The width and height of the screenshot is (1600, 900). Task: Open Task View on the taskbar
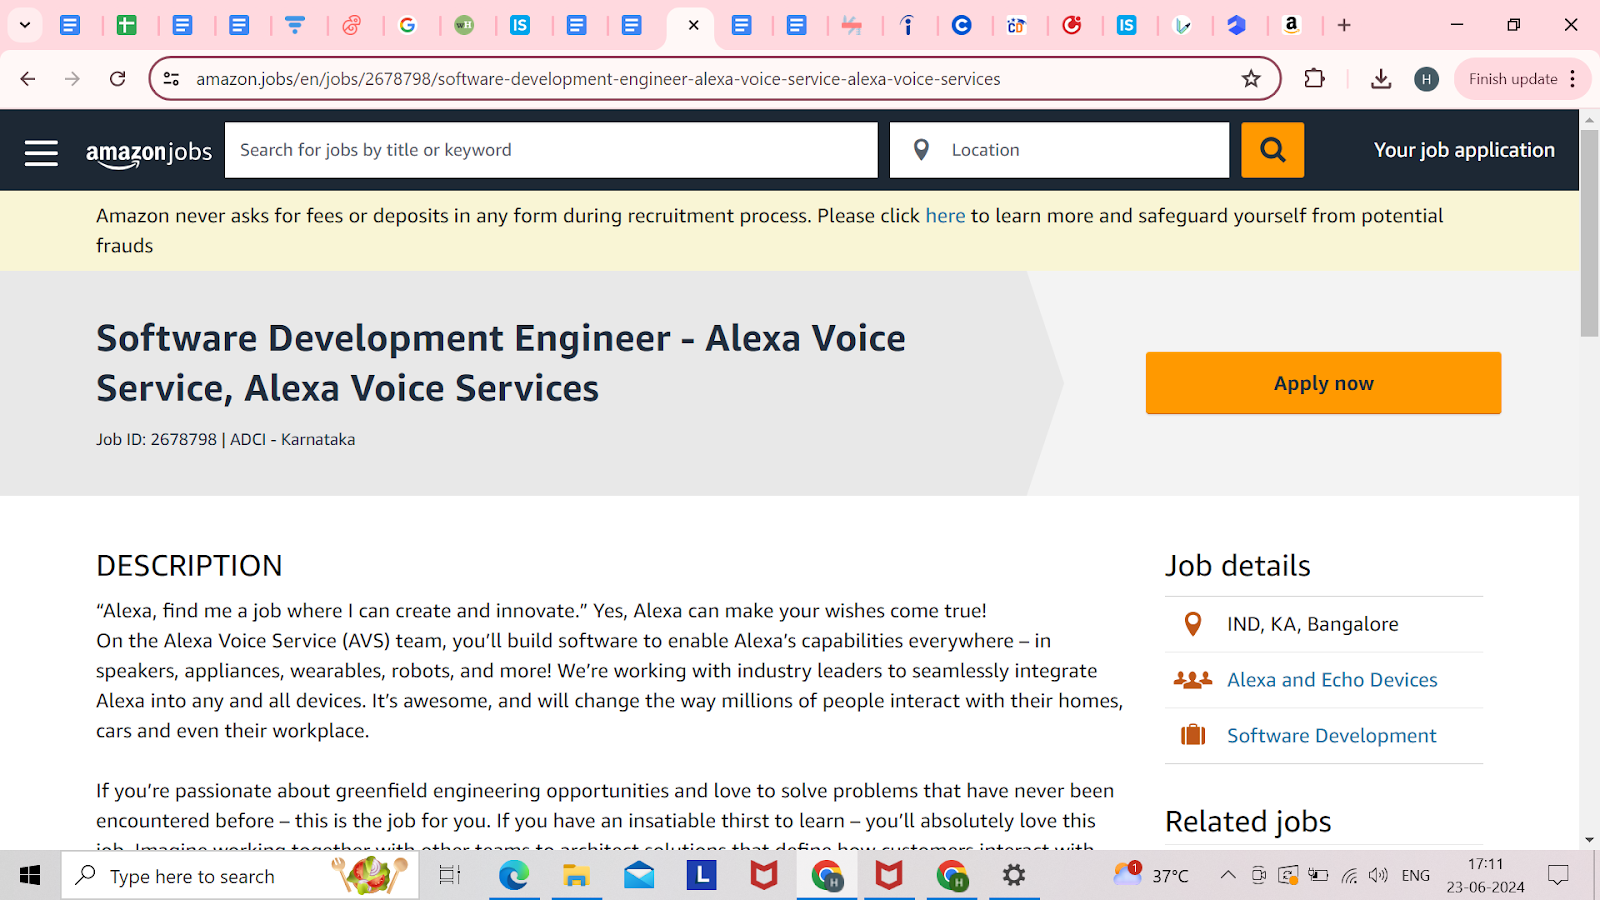click(450, 876)
